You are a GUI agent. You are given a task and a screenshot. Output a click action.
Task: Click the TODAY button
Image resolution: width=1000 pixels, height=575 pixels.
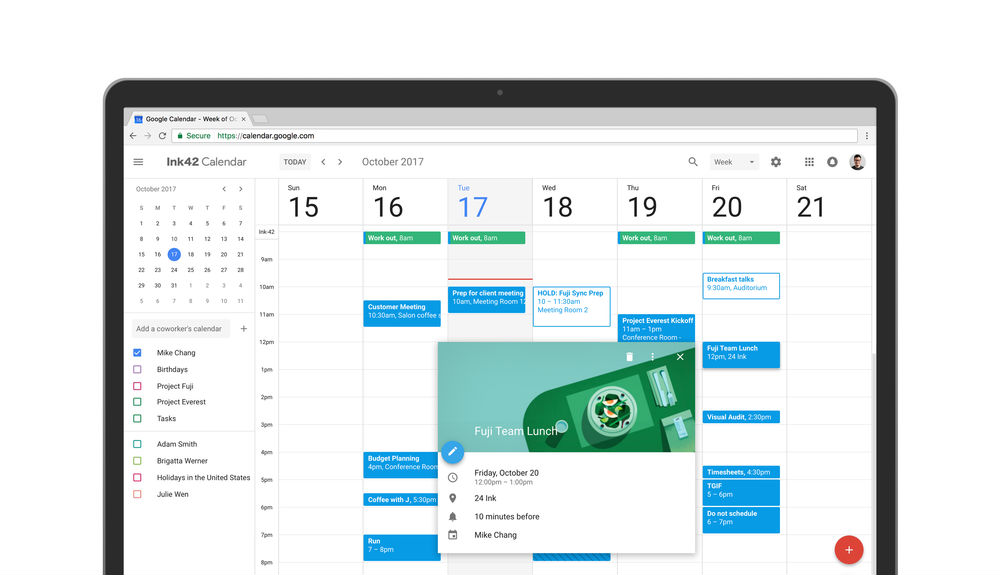point(295,162)
